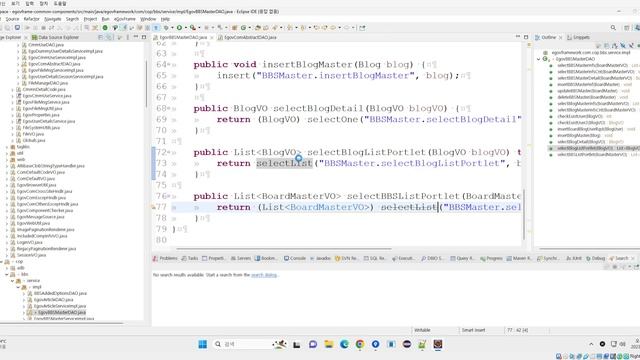The image size is (640, 360).
Task: Click the New Java Class (green C) icon
Action: [x=243, y=28]
